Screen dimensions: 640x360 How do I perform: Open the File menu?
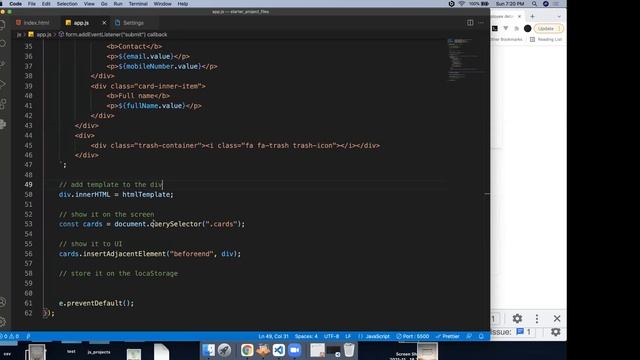[x=31, y=4]
